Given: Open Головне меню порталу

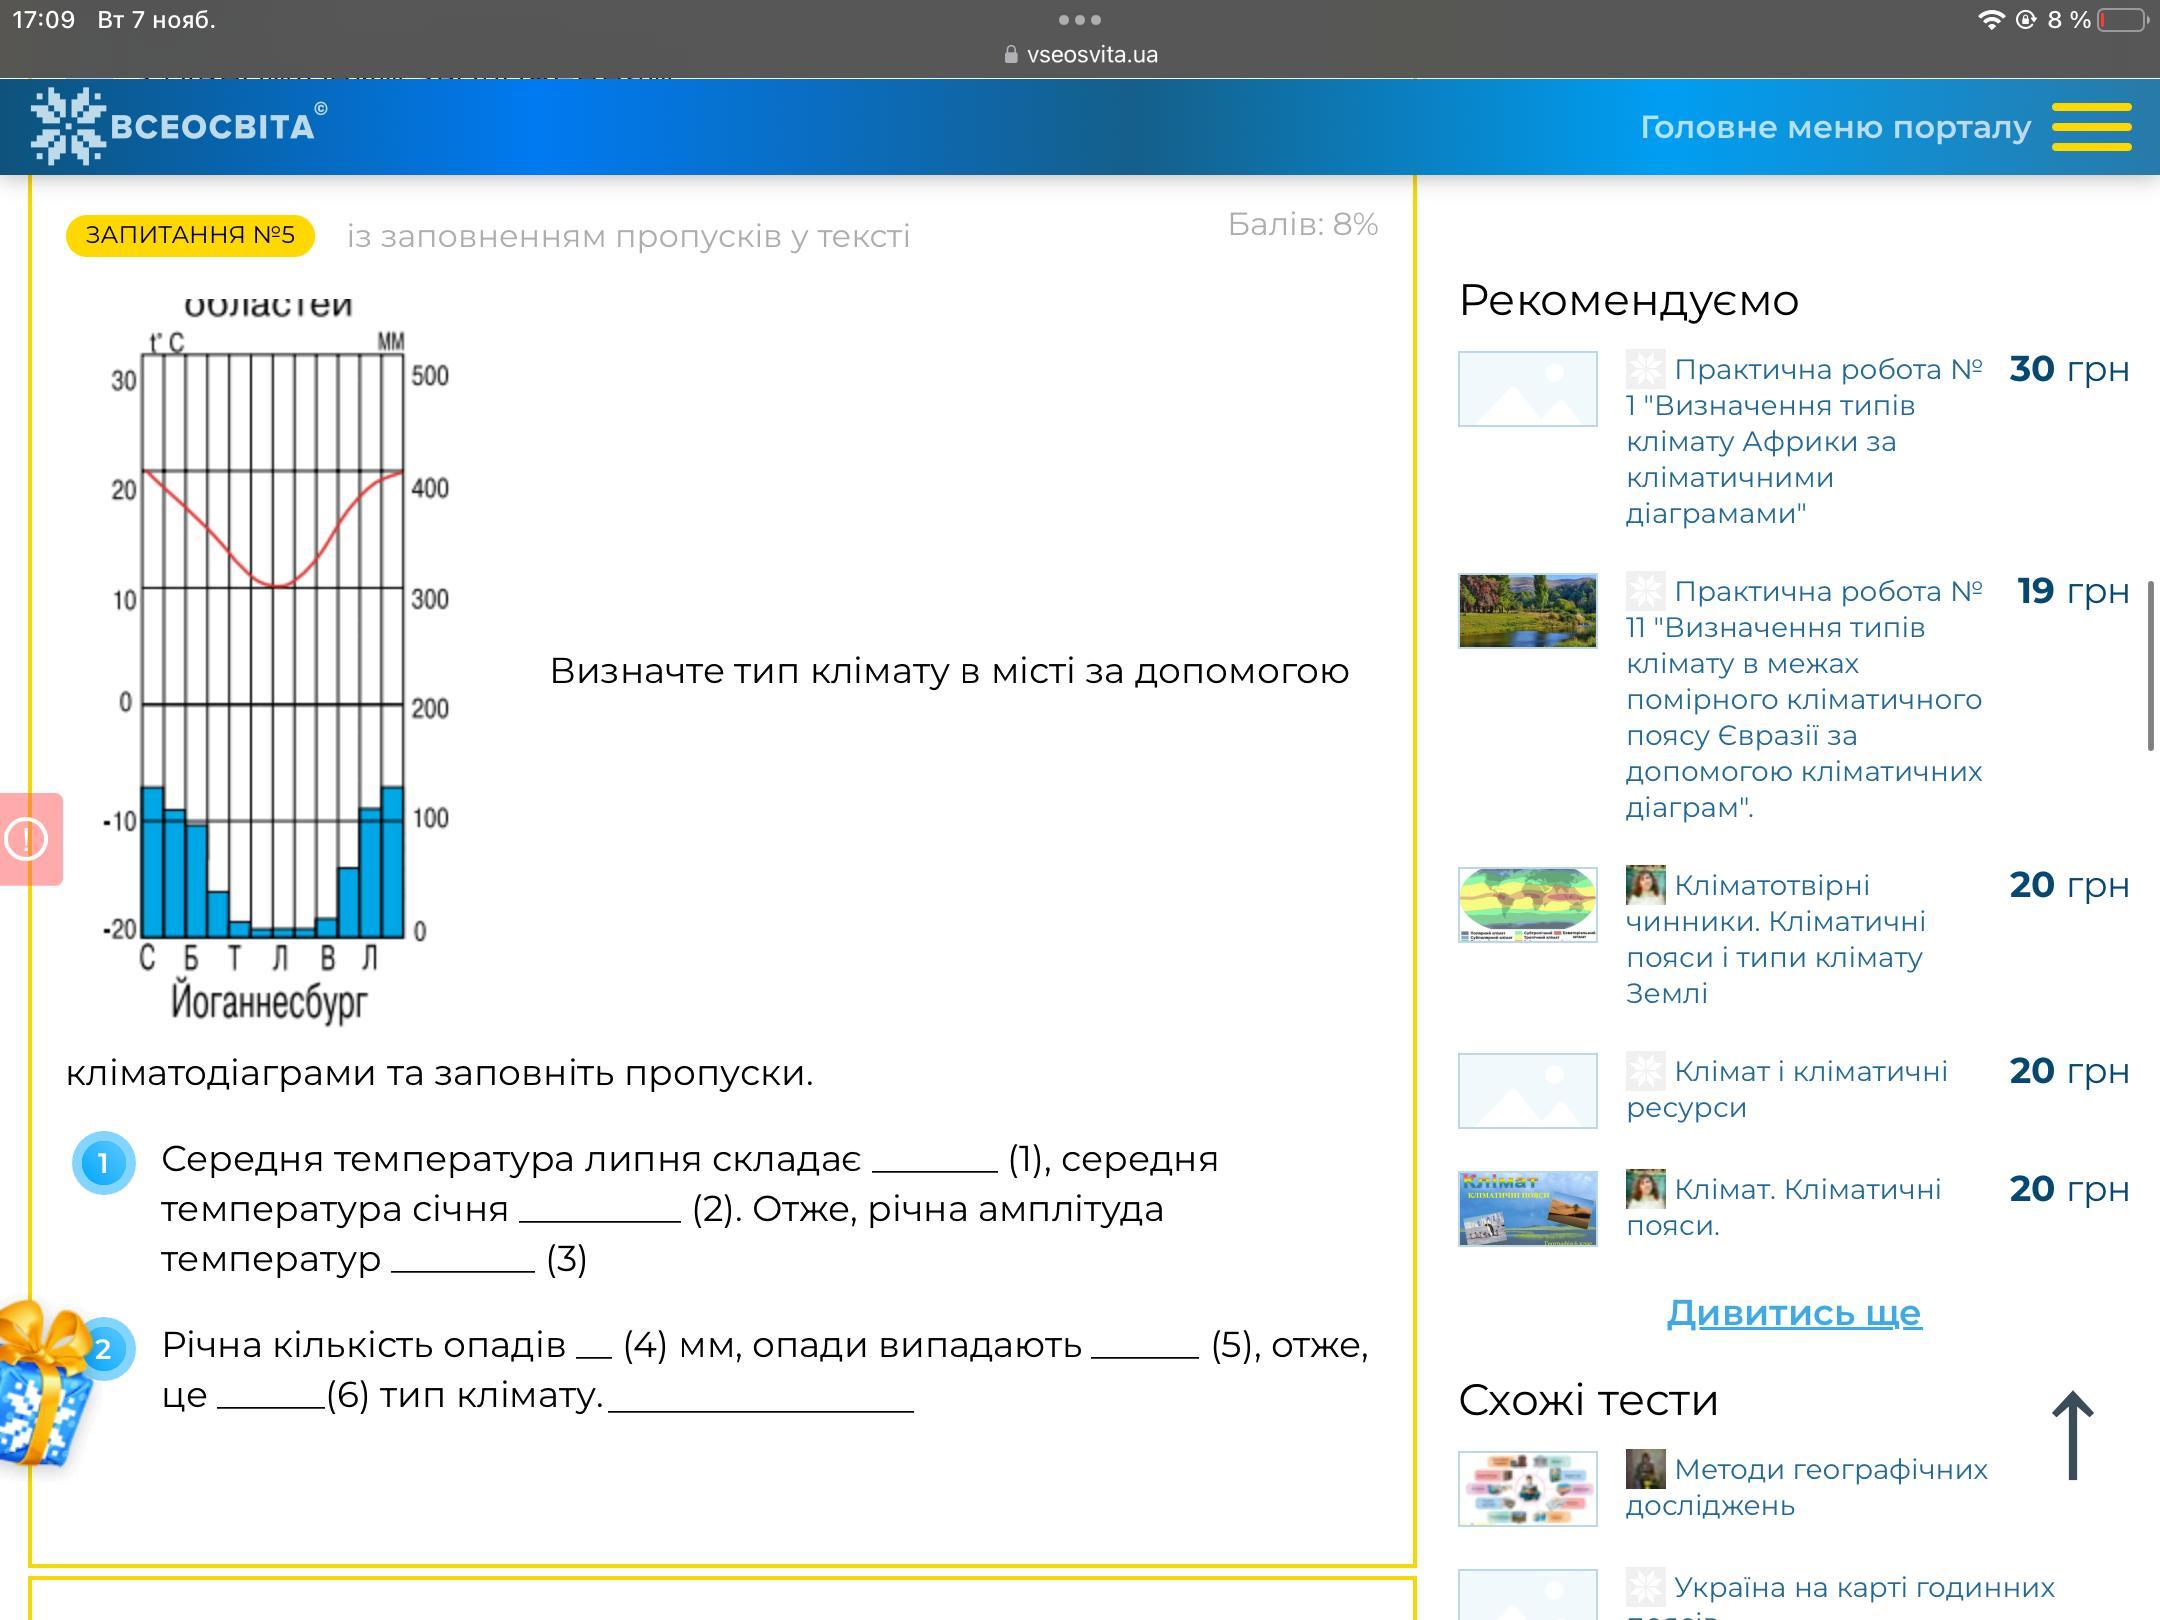Looking at the screenshot, I should (x=1834, y=127).
